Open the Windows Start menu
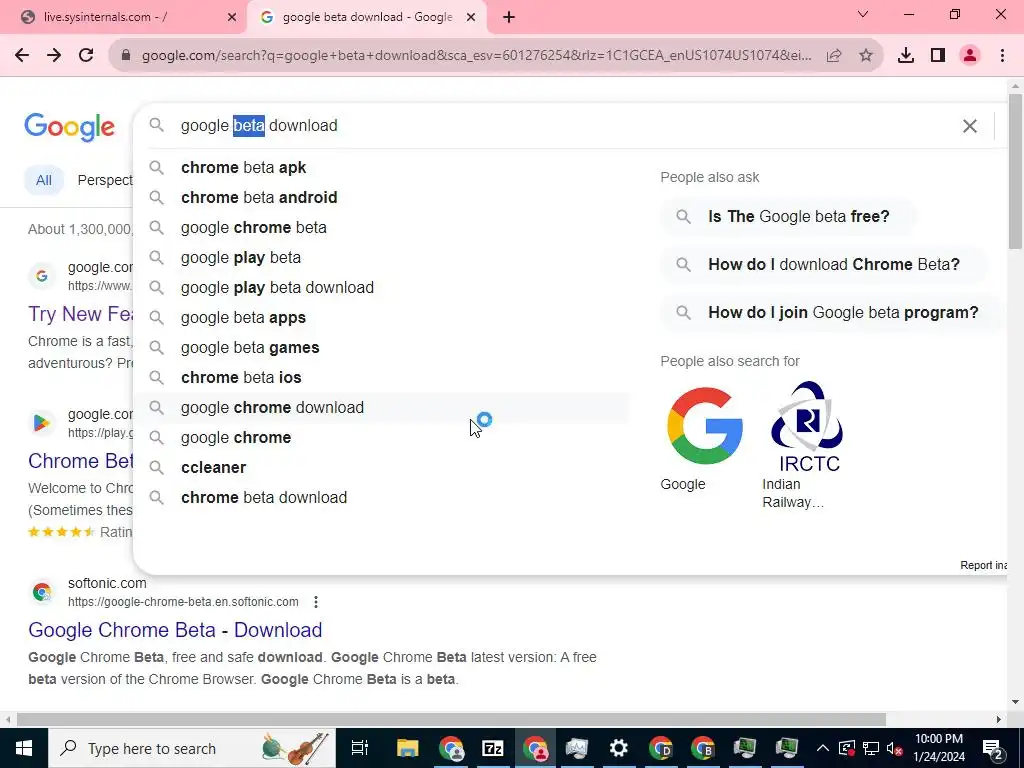 point(24,748)
